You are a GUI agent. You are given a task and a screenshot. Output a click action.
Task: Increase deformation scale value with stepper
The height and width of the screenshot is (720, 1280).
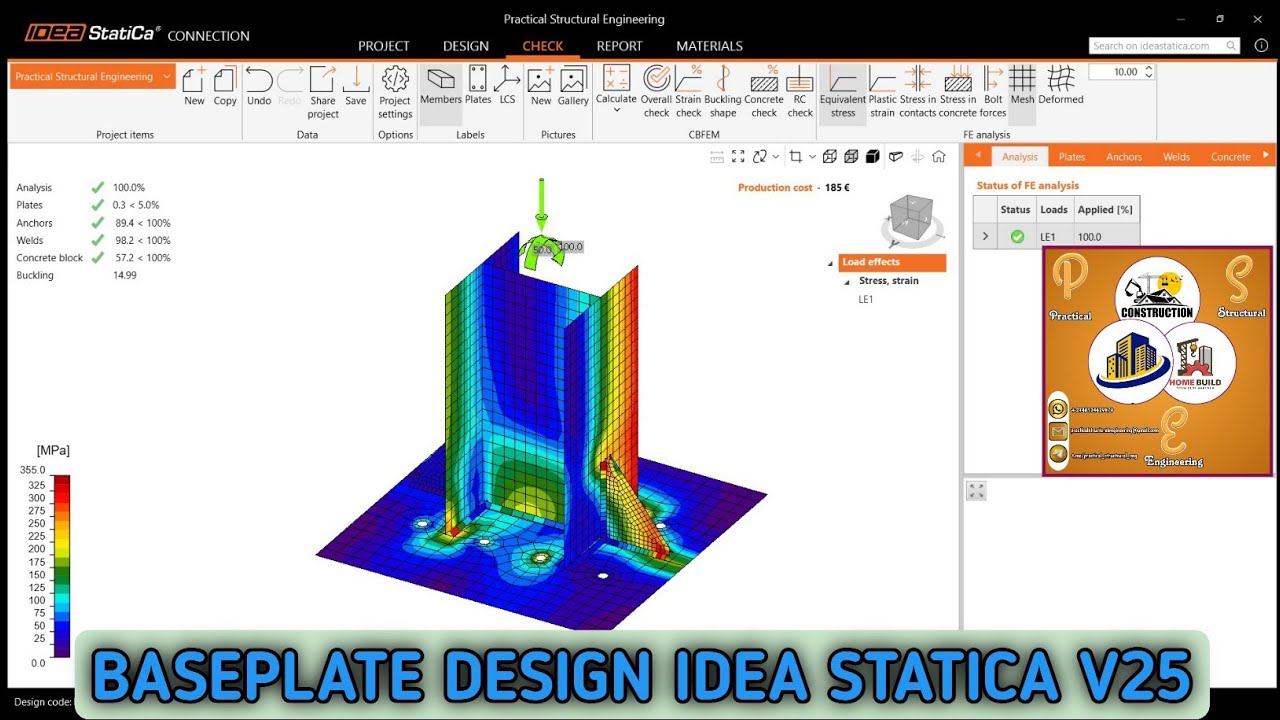(1148, 68)
